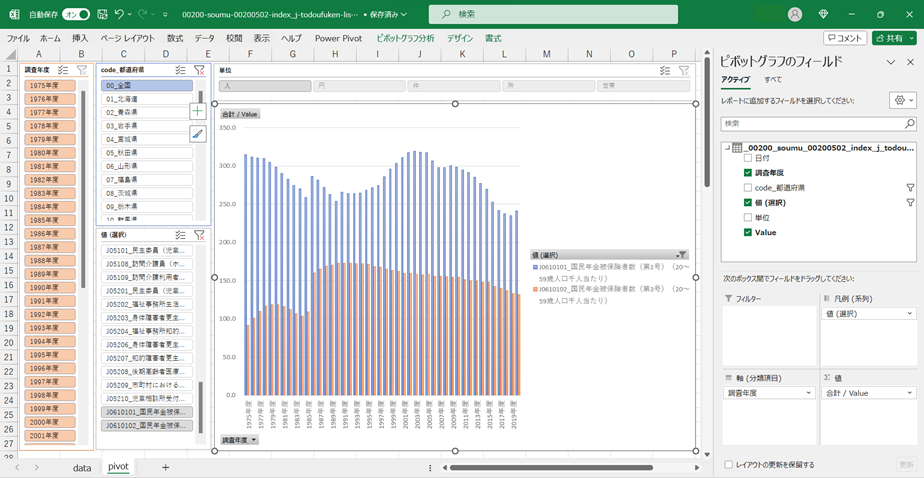Switch to the data sheet tab
Screen dimensions: 924x478
coord(82,467)
